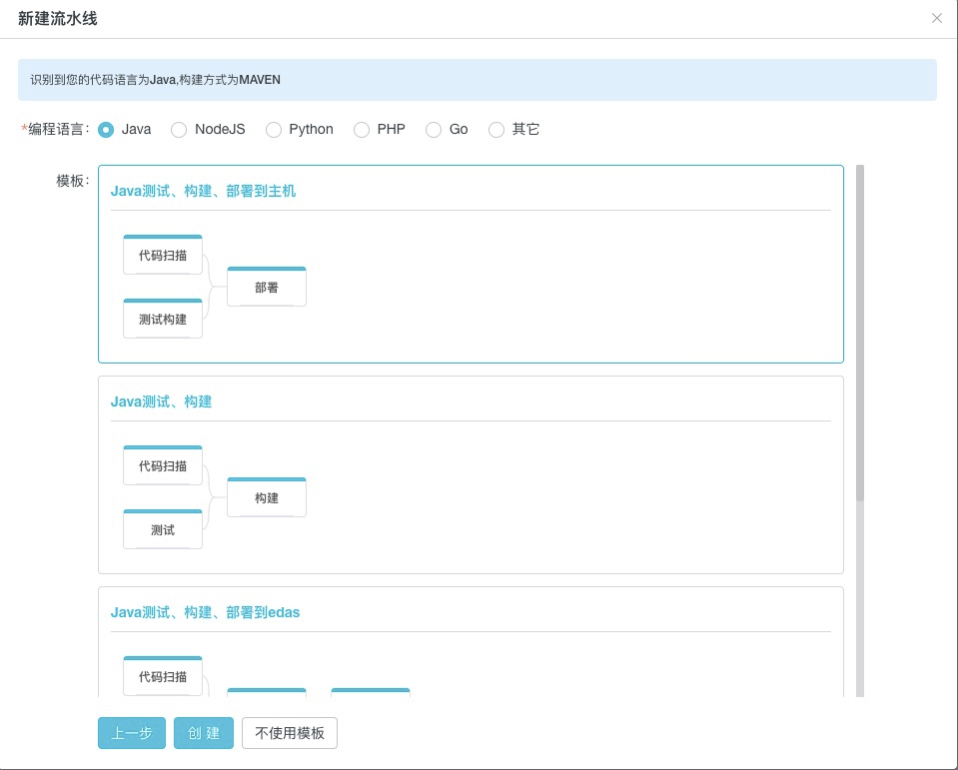Click the 测试构建 stage box
958x770 pixels.
point(163,319)
